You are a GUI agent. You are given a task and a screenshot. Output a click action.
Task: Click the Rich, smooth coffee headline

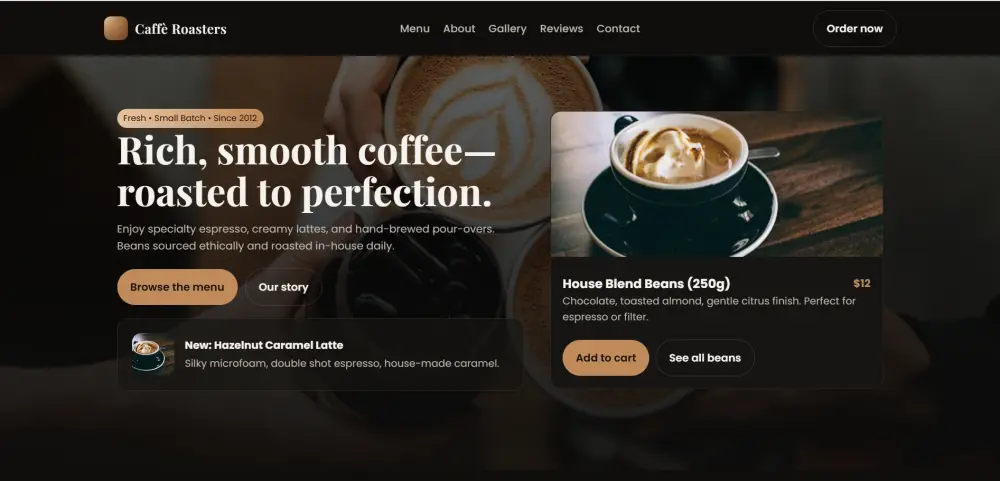tap(306, 172)
